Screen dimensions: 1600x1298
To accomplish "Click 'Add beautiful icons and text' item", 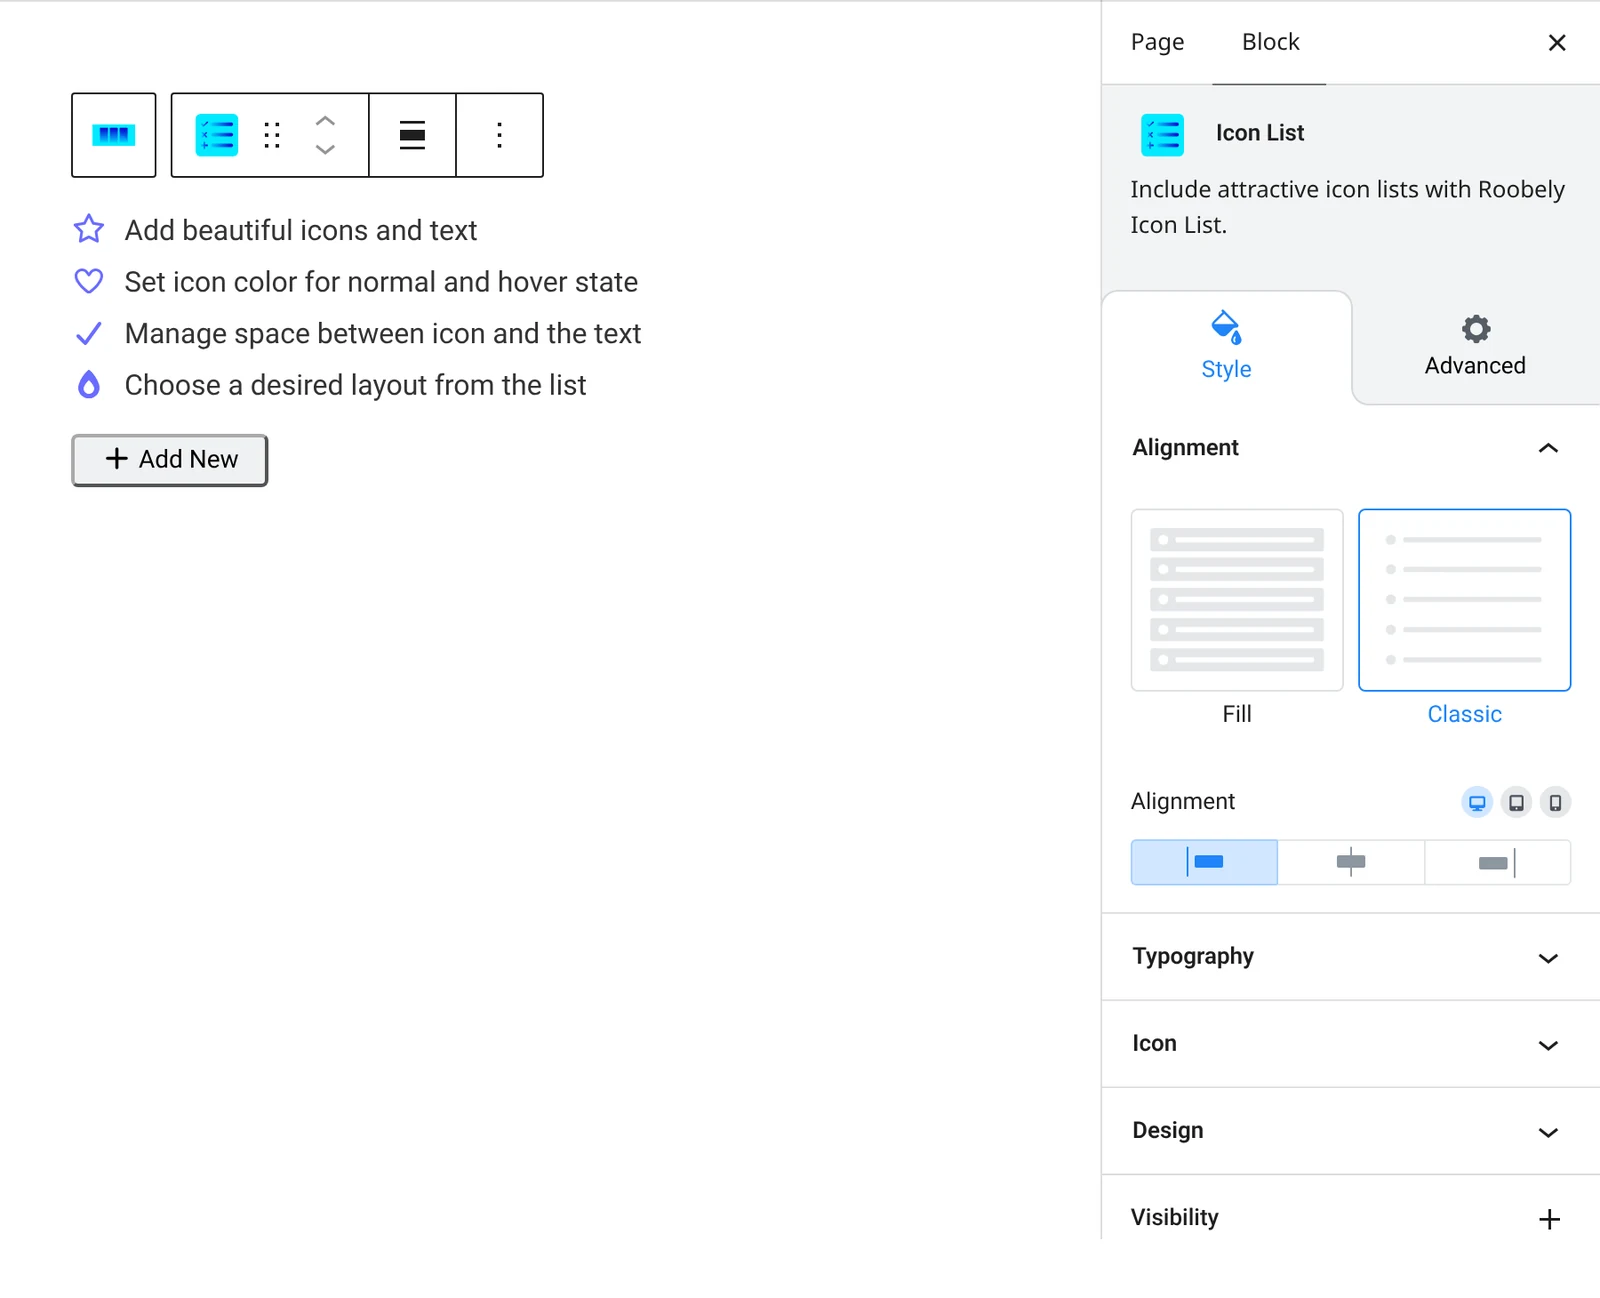I will coord(301,230).
